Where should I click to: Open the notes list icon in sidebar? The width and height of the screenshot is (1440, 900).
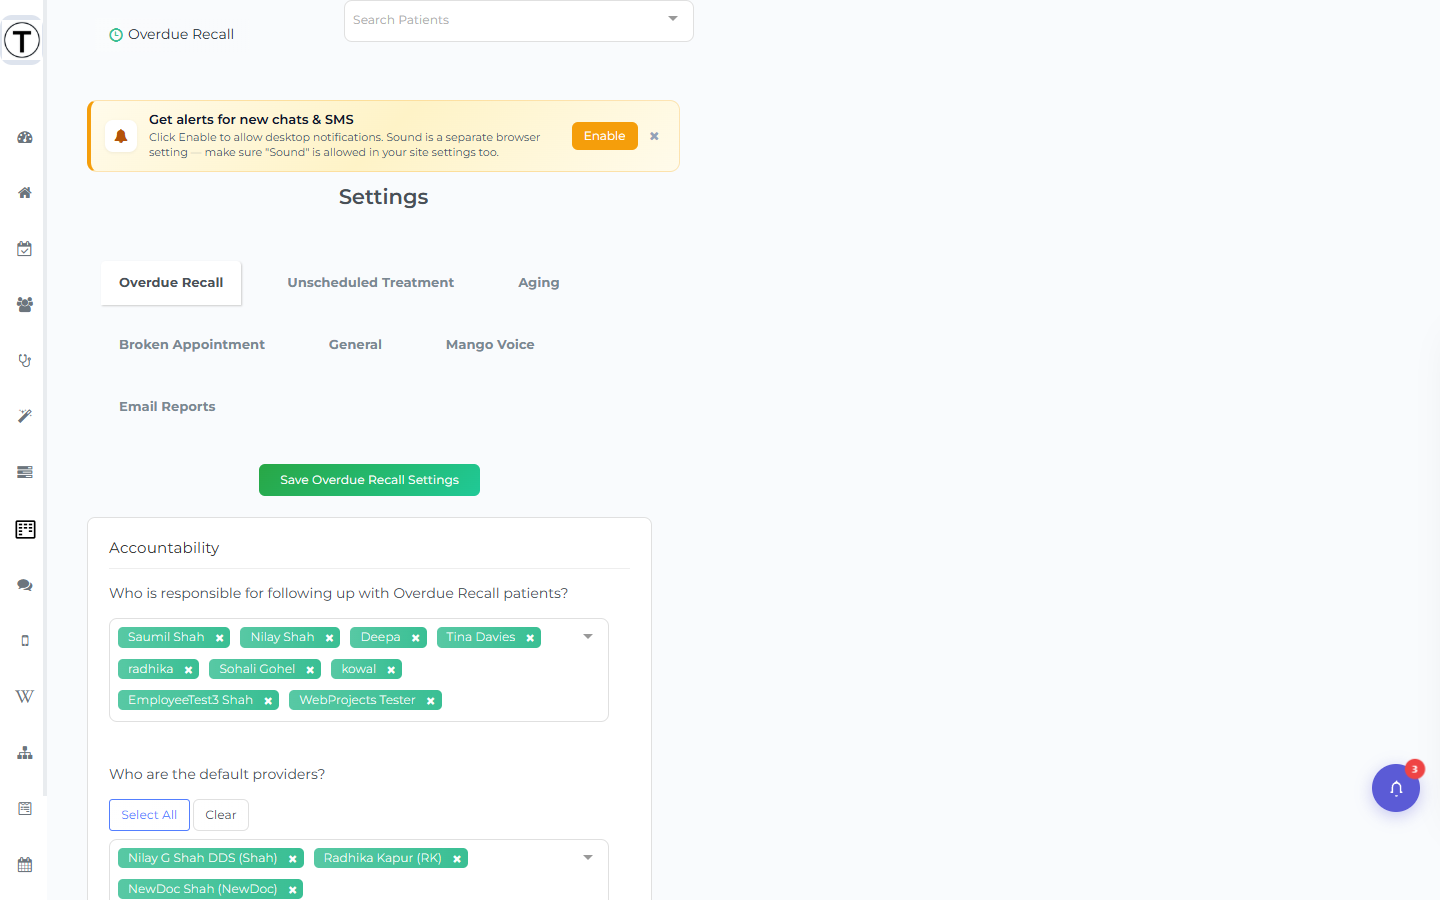(x=25, y=808)
